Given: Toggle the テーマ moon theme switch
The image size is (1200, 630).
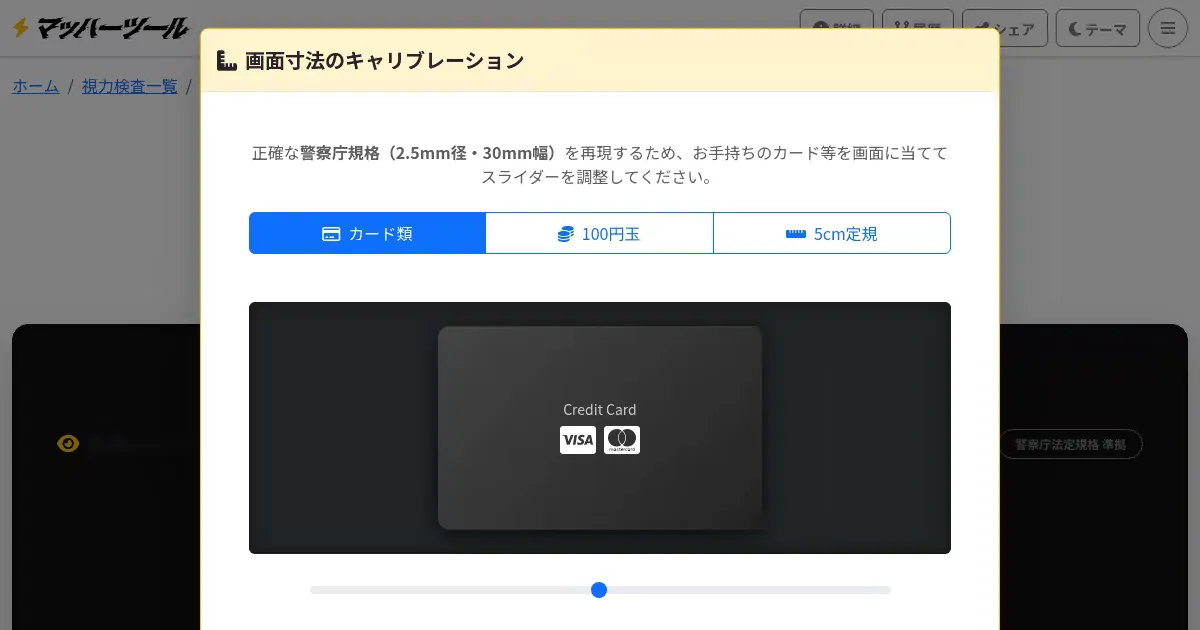Looking at the screenshot, I should coord(1097,28).
